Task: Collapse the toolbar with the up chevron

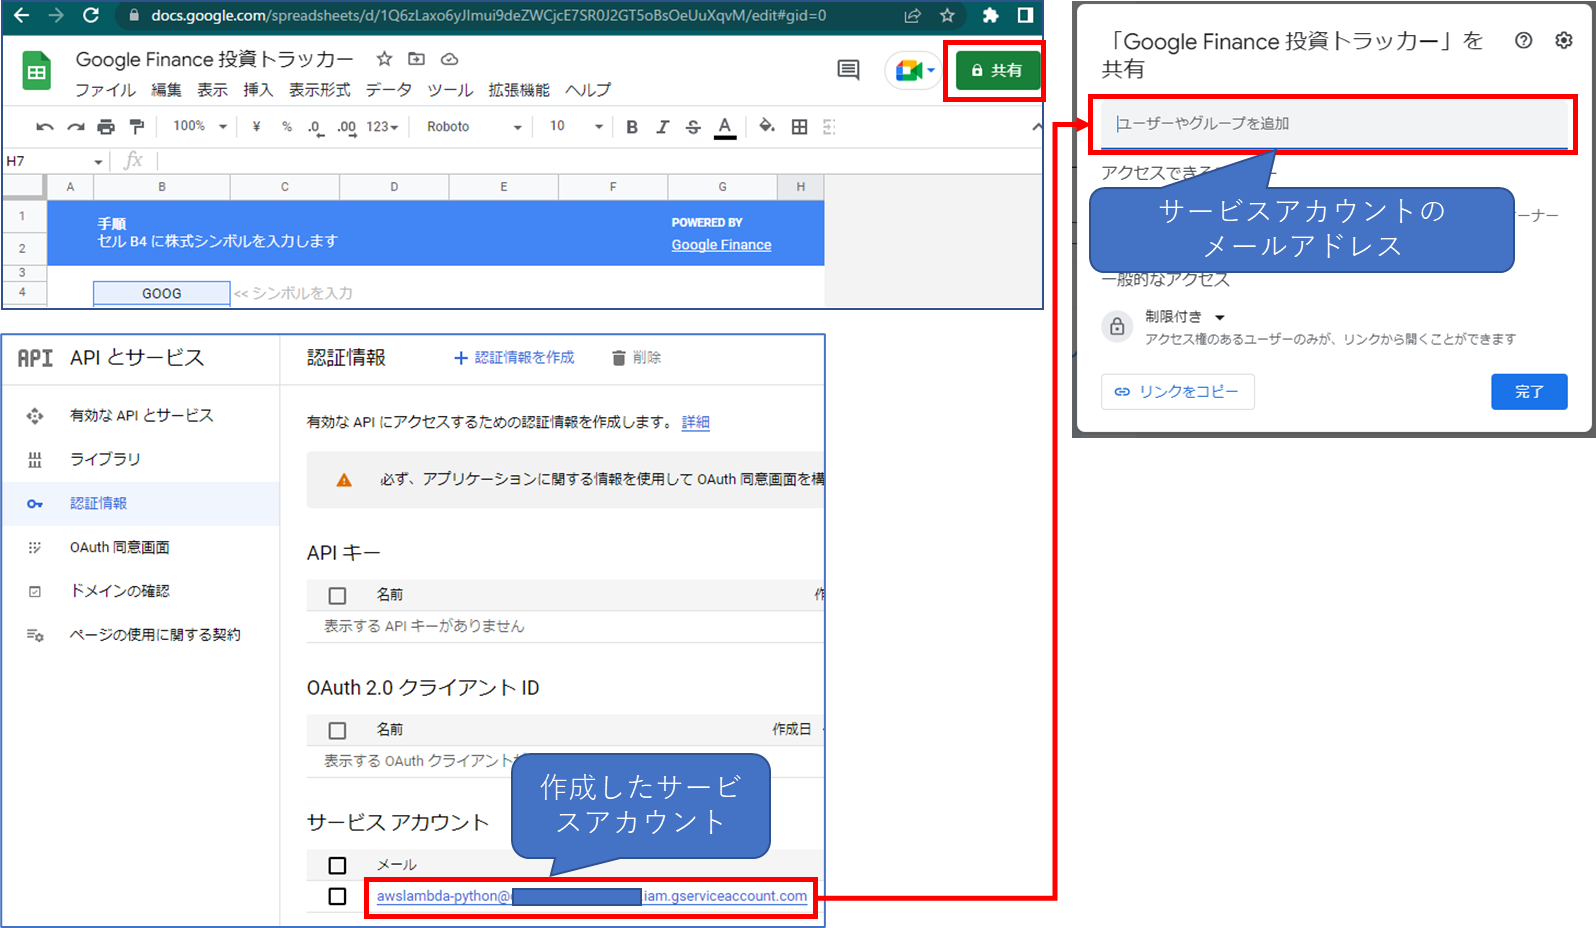Action: pos(1036,127)
